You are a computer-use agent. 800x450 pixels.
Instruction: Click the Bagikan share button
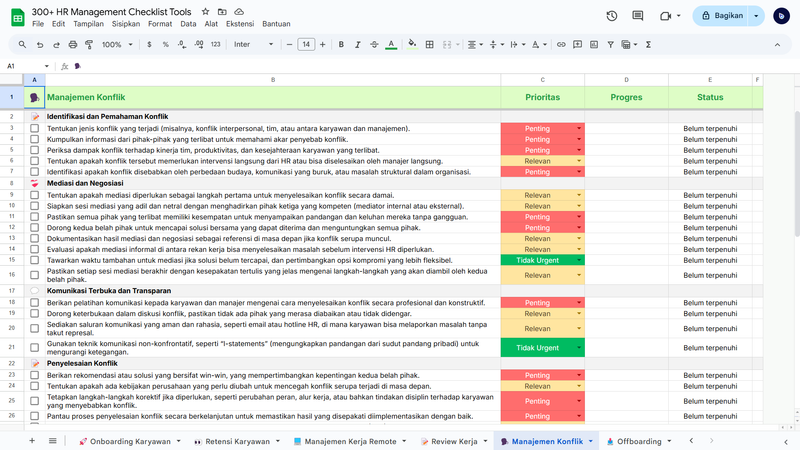722,16
